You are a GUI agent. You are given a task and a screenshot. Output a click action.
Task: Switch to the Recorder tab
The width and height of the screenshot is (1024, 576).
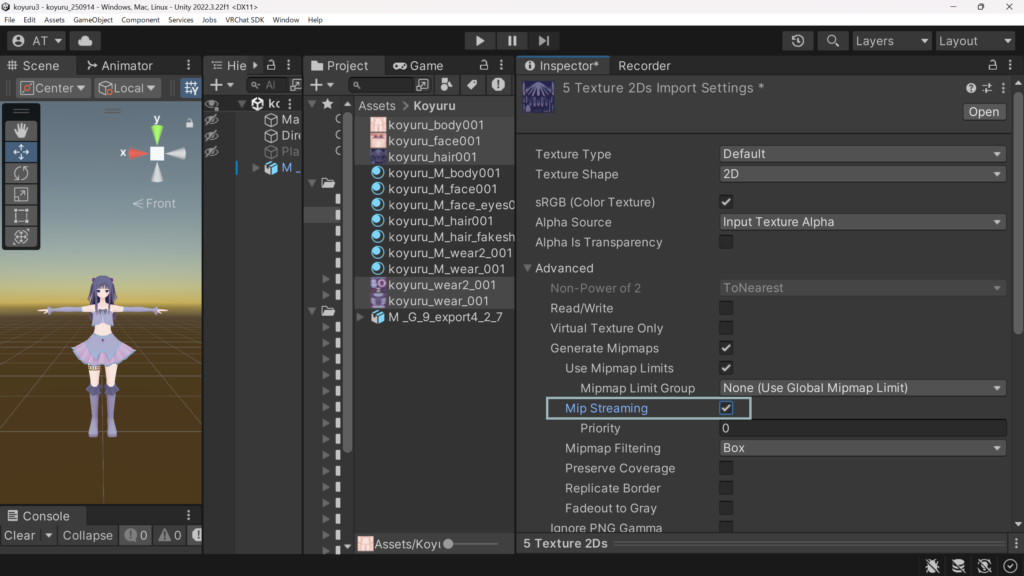click(x=644, y=66)
